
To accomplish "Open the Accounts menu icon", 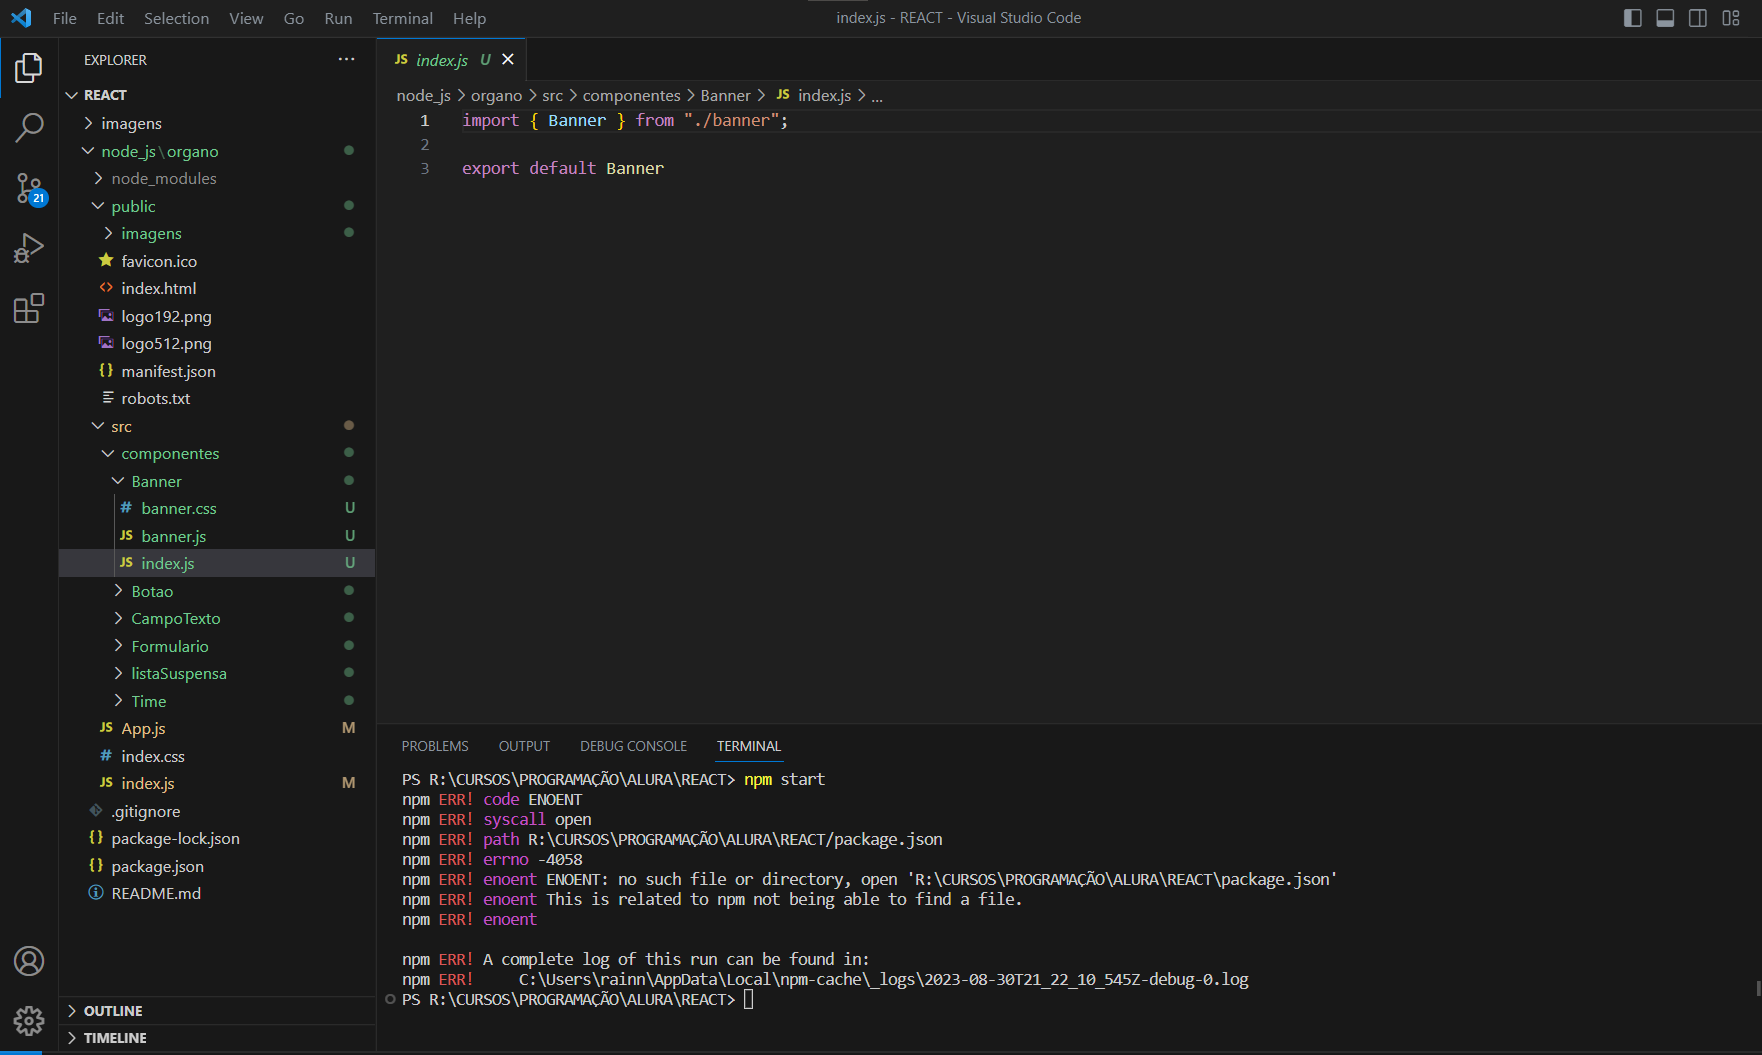I will [29, 961].
